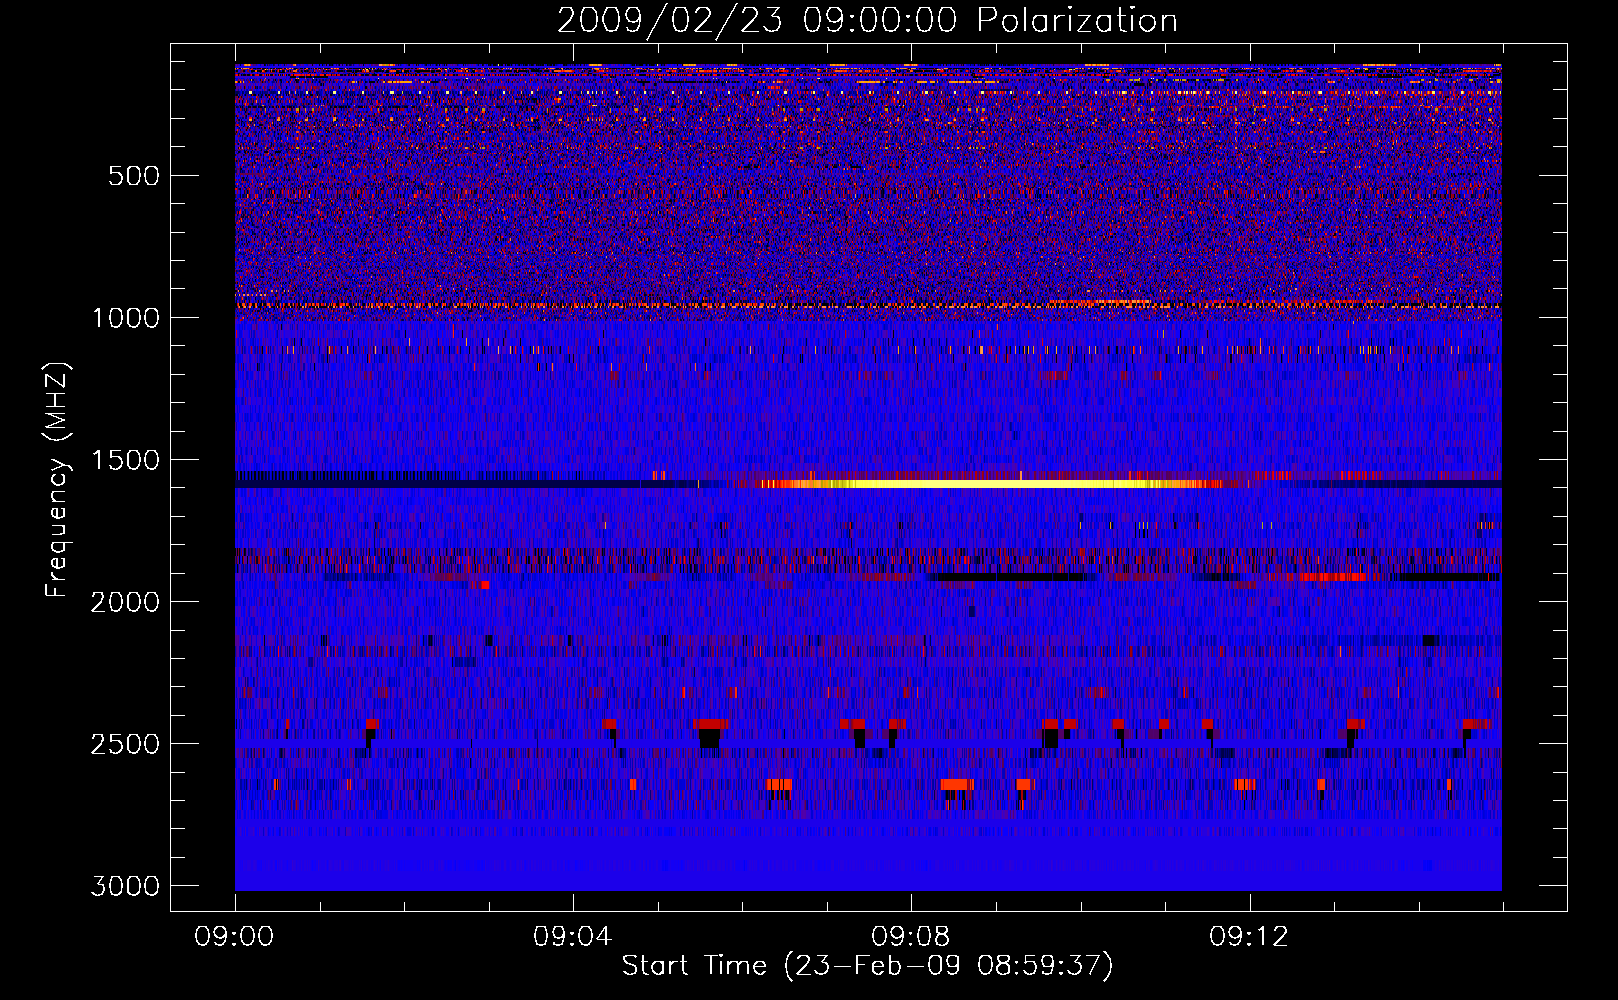Click the 1000 frequency tick label

click(x=125, y=318)
